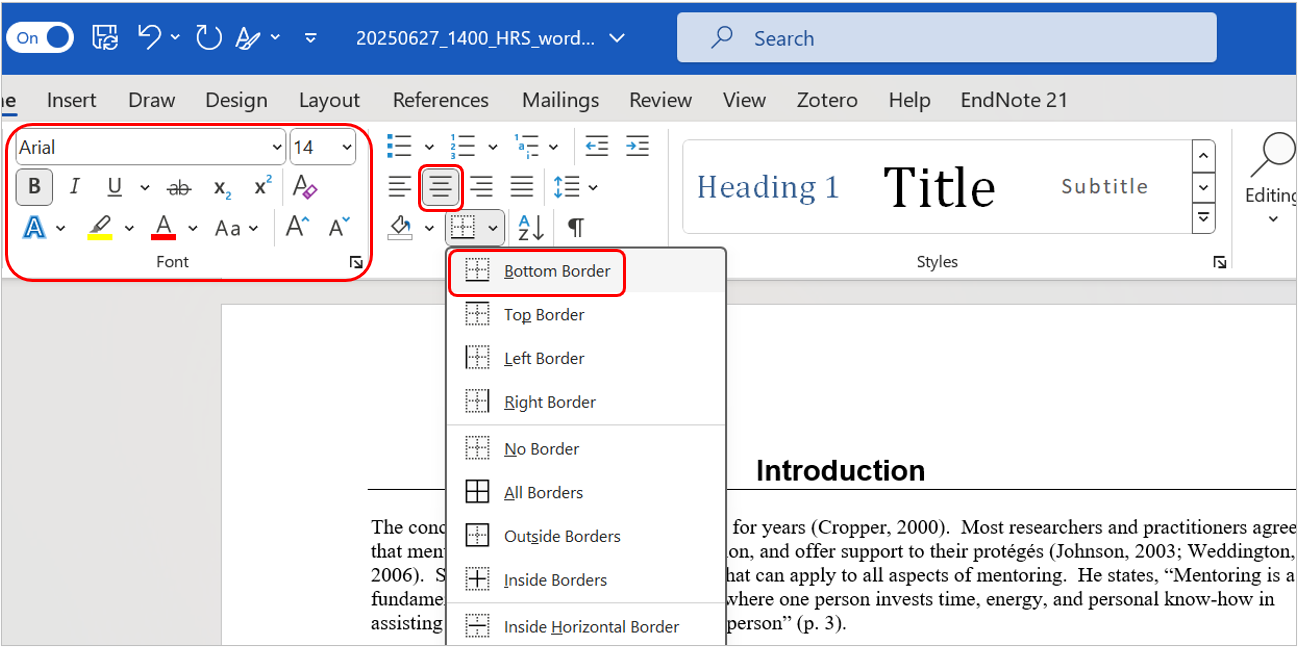Click the subscript icon
This screenshot has height=648, width=1300.
pyautogui.click(x=222, y=187)
